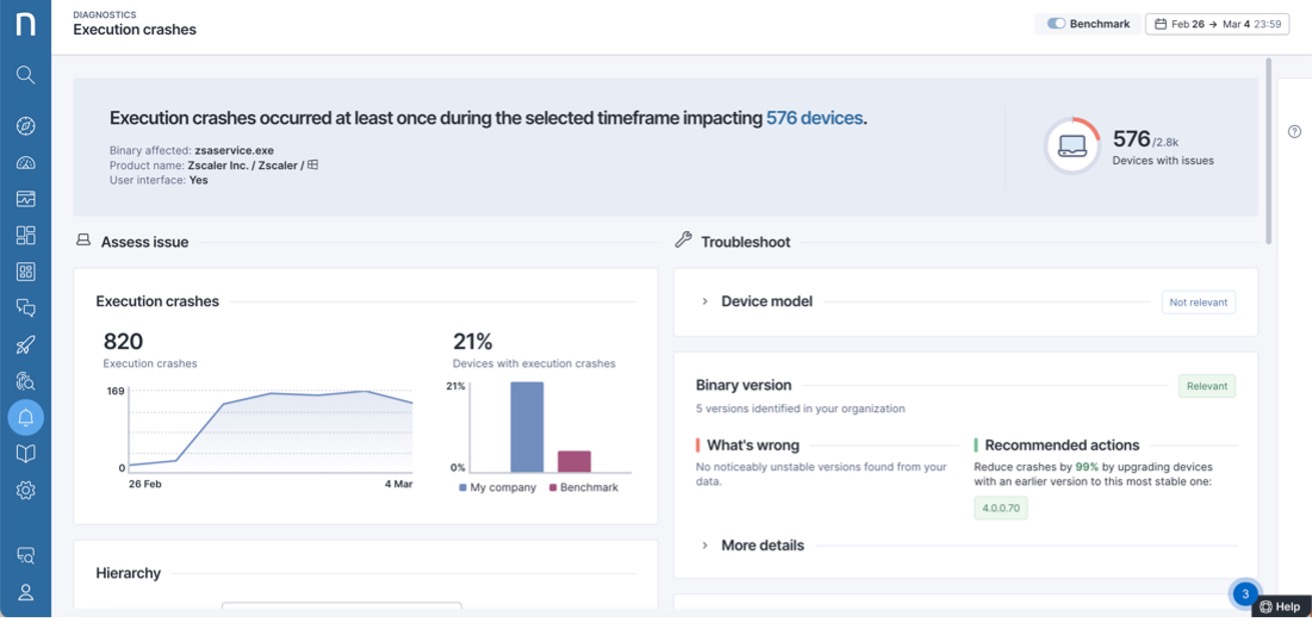The height and width of the screenshot is (620, 1316).
Task: Toggle the Benchmark switch
Action: 1056,24
